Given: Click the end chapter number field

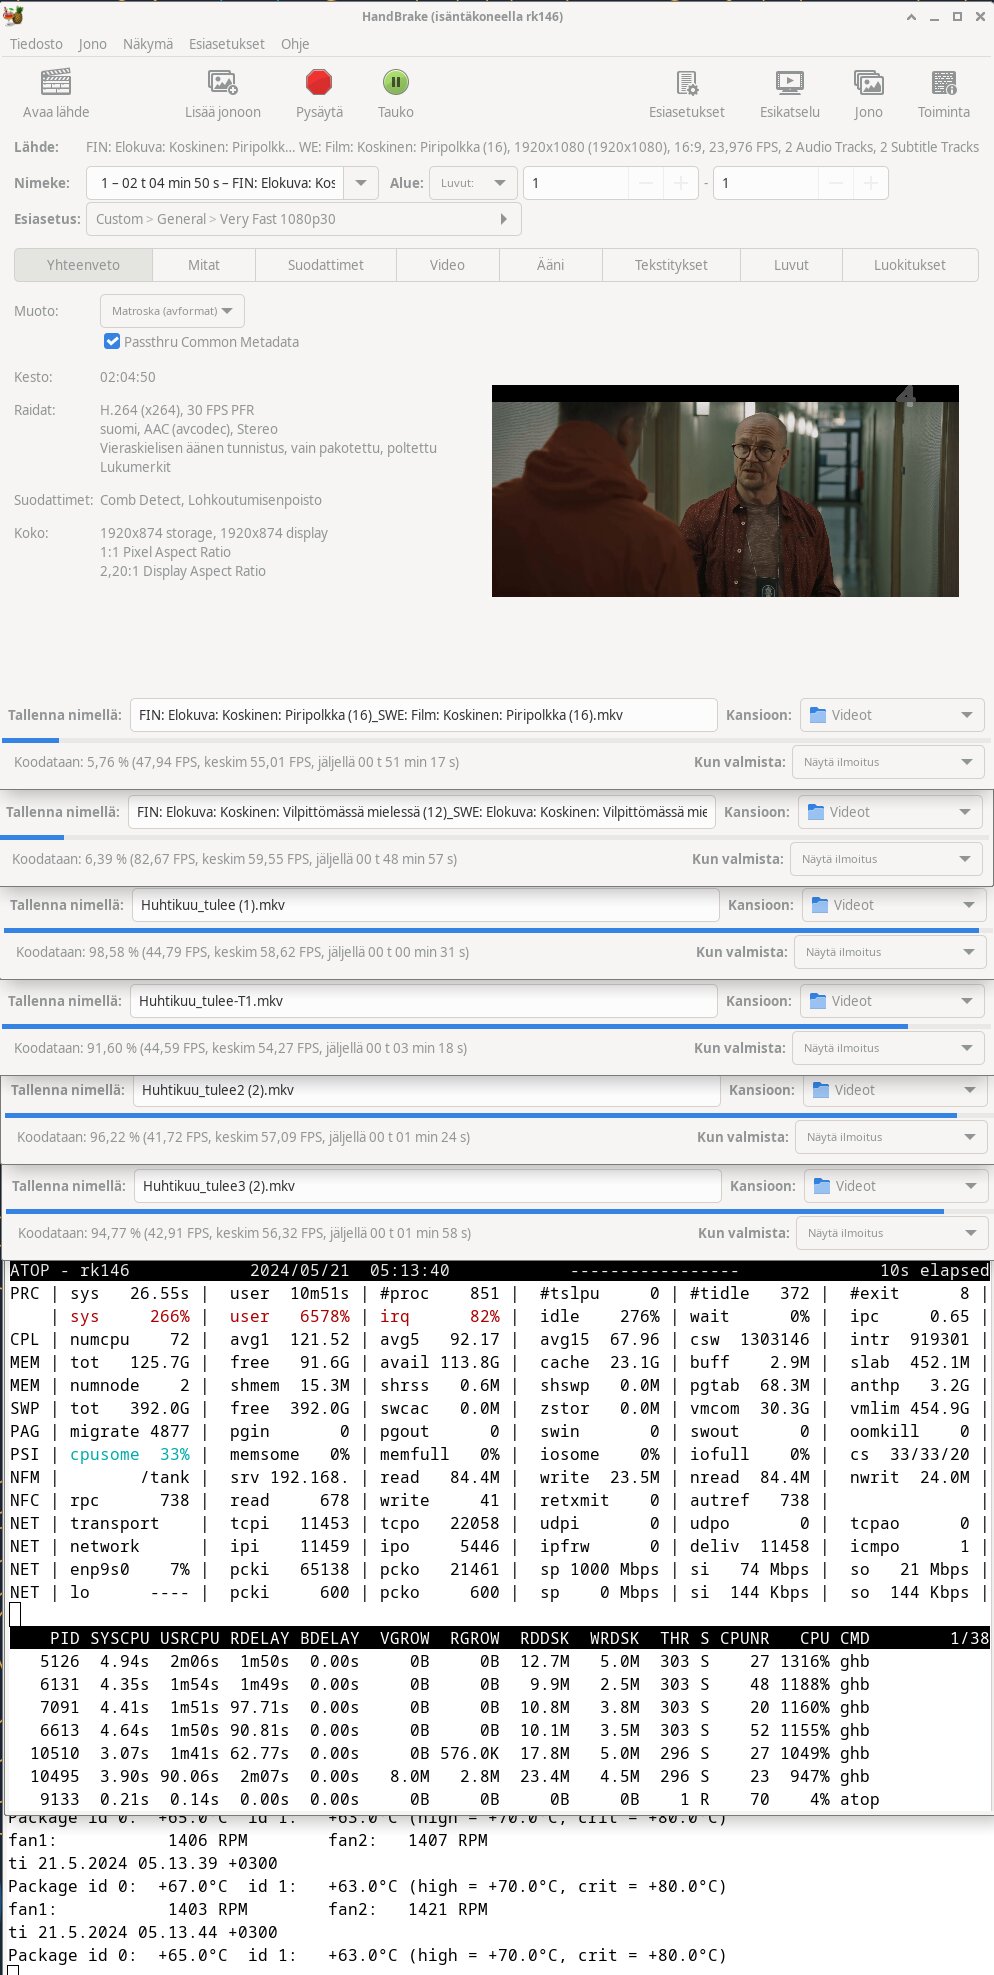Looking at the screenshot, I should click(766, 183).
